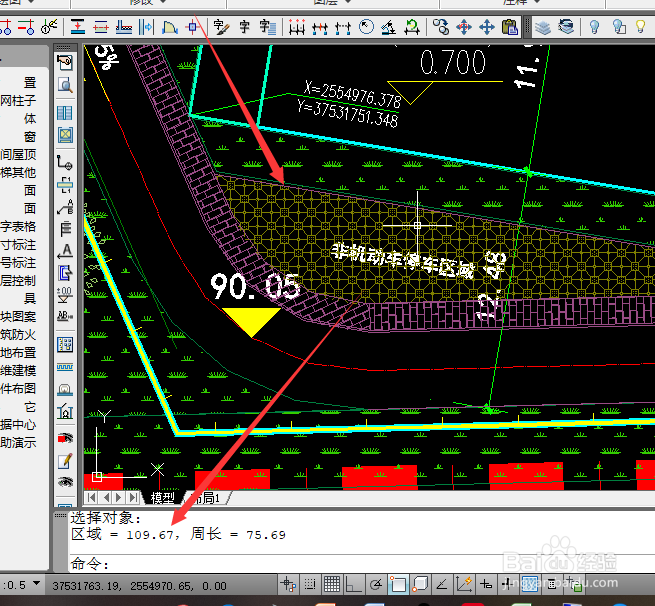Go to previous layout tab arrow
Screen dimensions: 655x606
point(106,497)
